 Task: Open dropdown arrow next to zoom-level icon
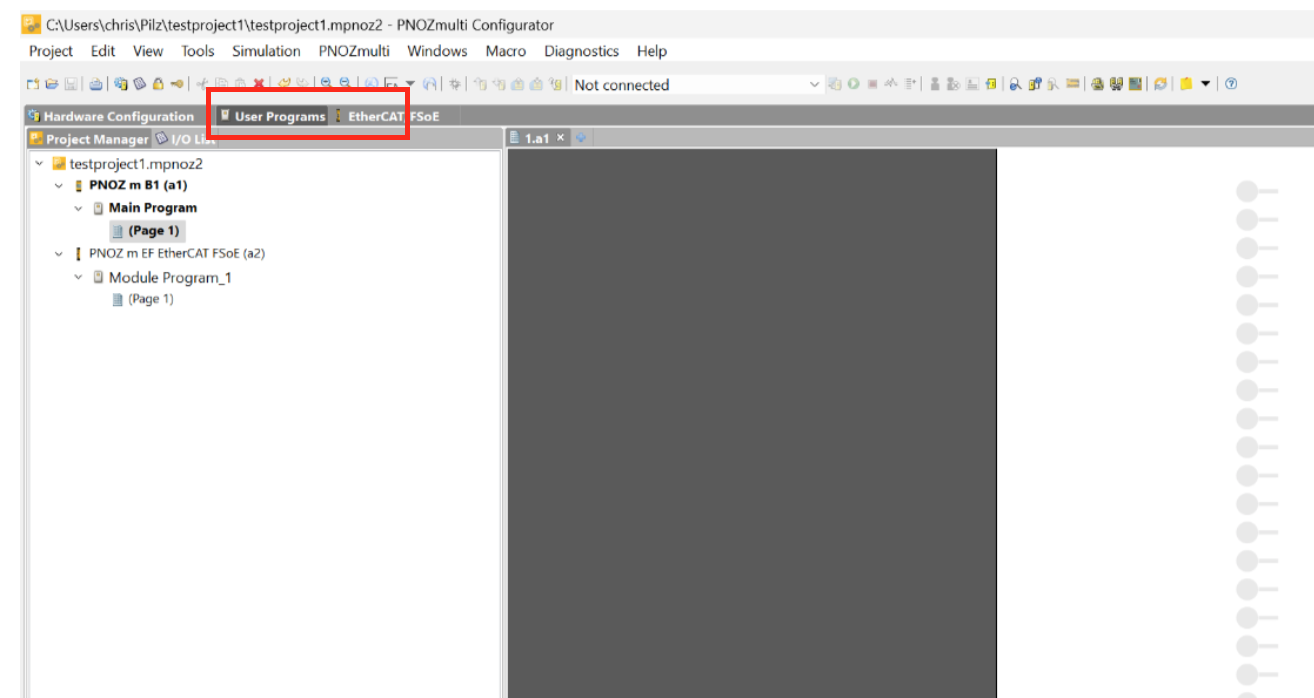coord(410,84)
